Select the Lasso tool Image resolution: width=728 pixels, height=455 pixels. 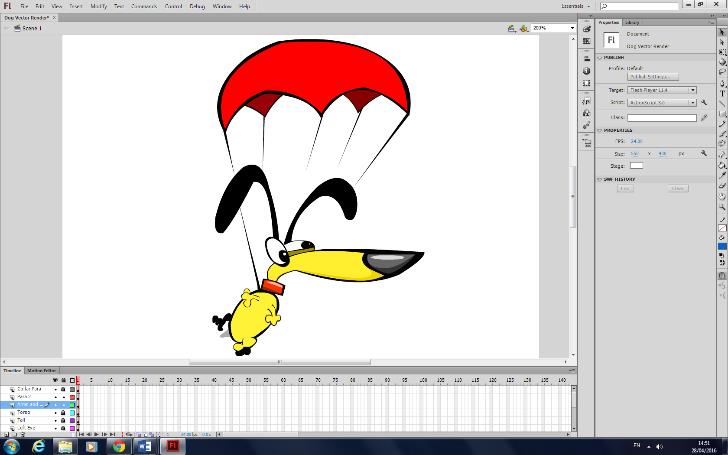click(722, 72)
